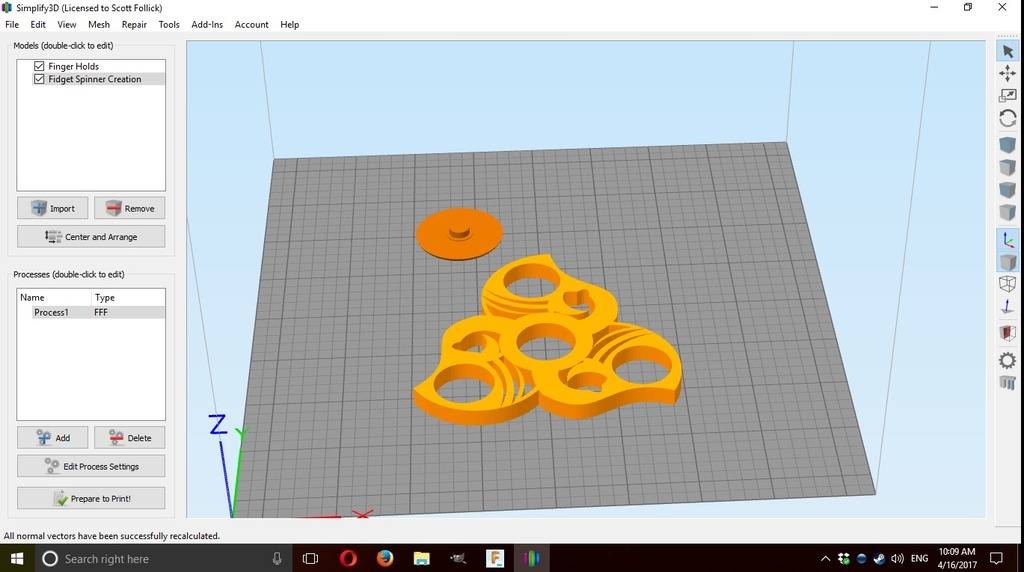
Task: Launch Firefox from the taskbar
Action: pyautogui.click(x=385, y=558)
